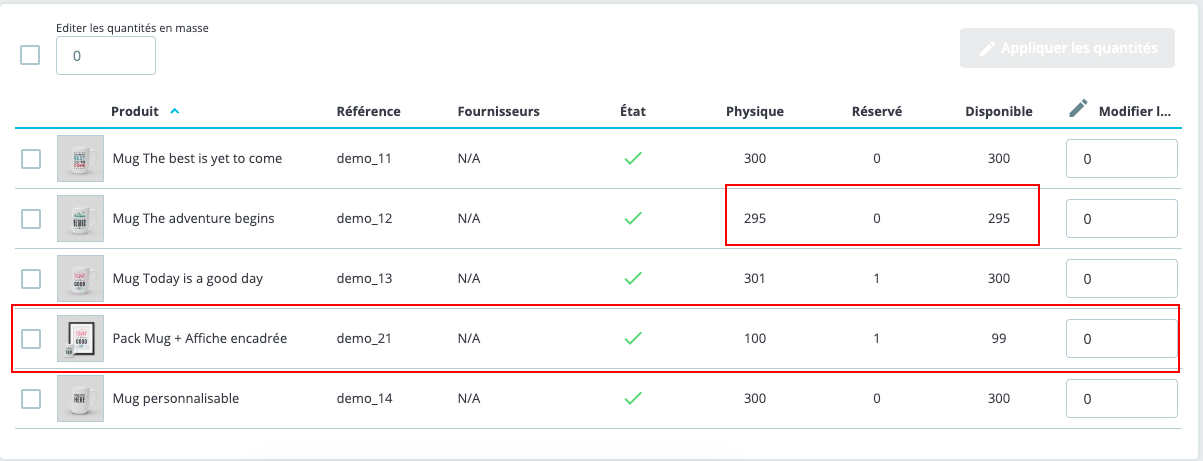Image resolution: width=1203 pixels, height=461 pixels.
Task: Click thumbnail of Mug personnalisable
Action: [80, 398]
